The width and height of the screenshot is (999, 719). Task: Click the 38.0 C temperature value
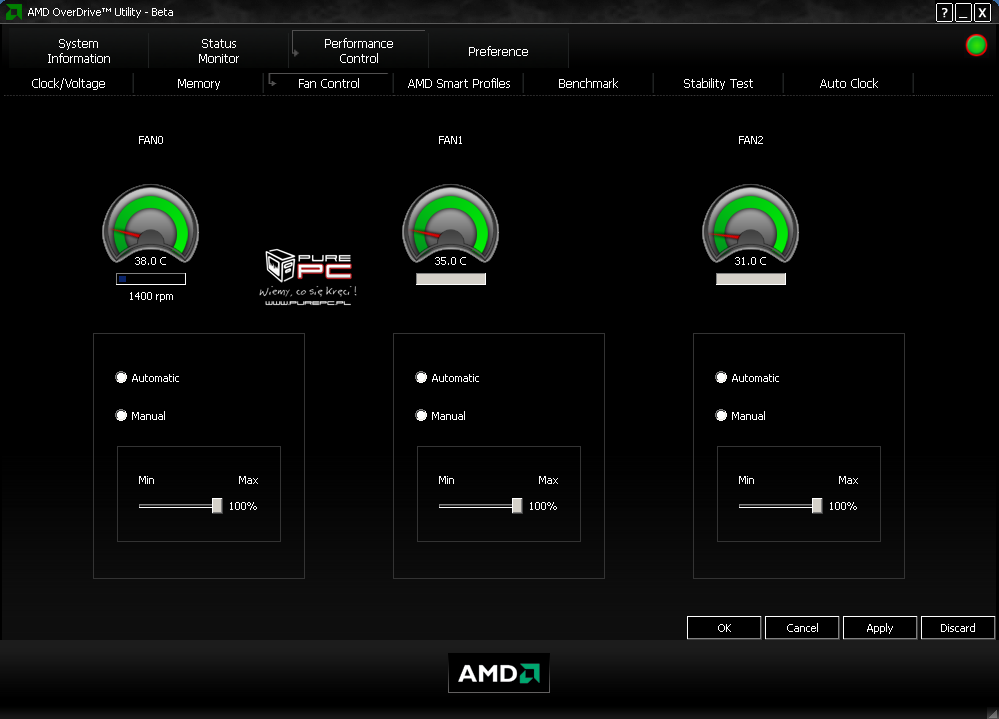[150, 261]
